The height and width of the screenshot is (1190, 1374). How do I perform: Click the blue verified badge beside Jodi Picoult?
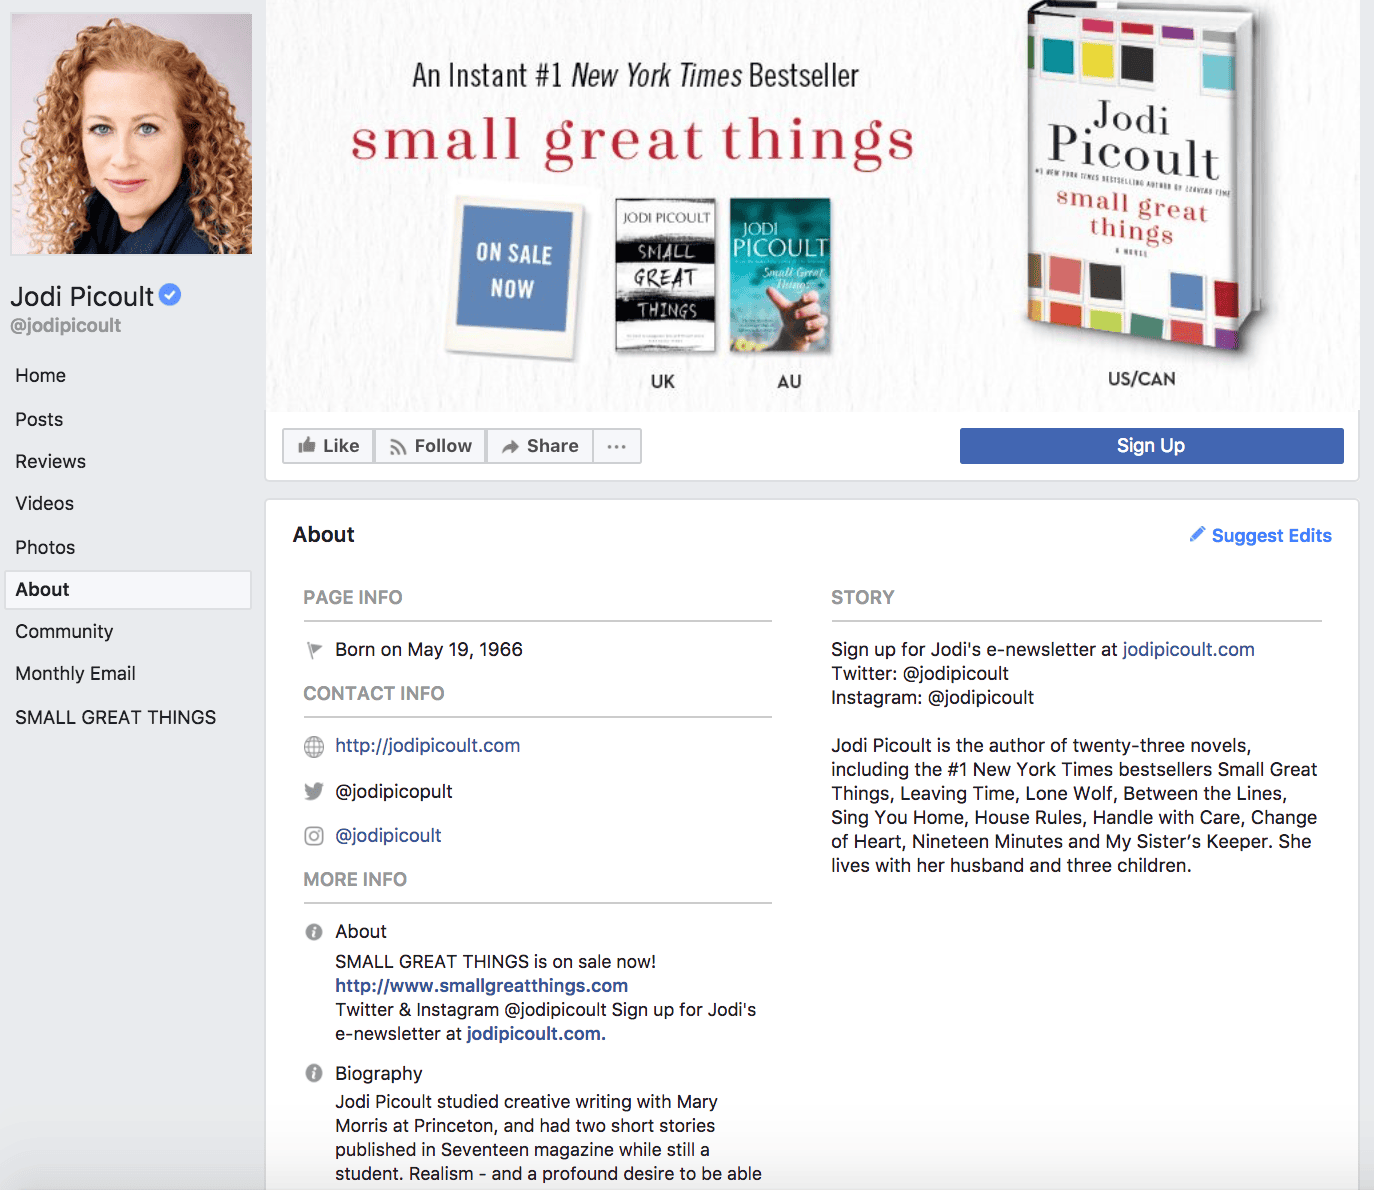(170, 295)
